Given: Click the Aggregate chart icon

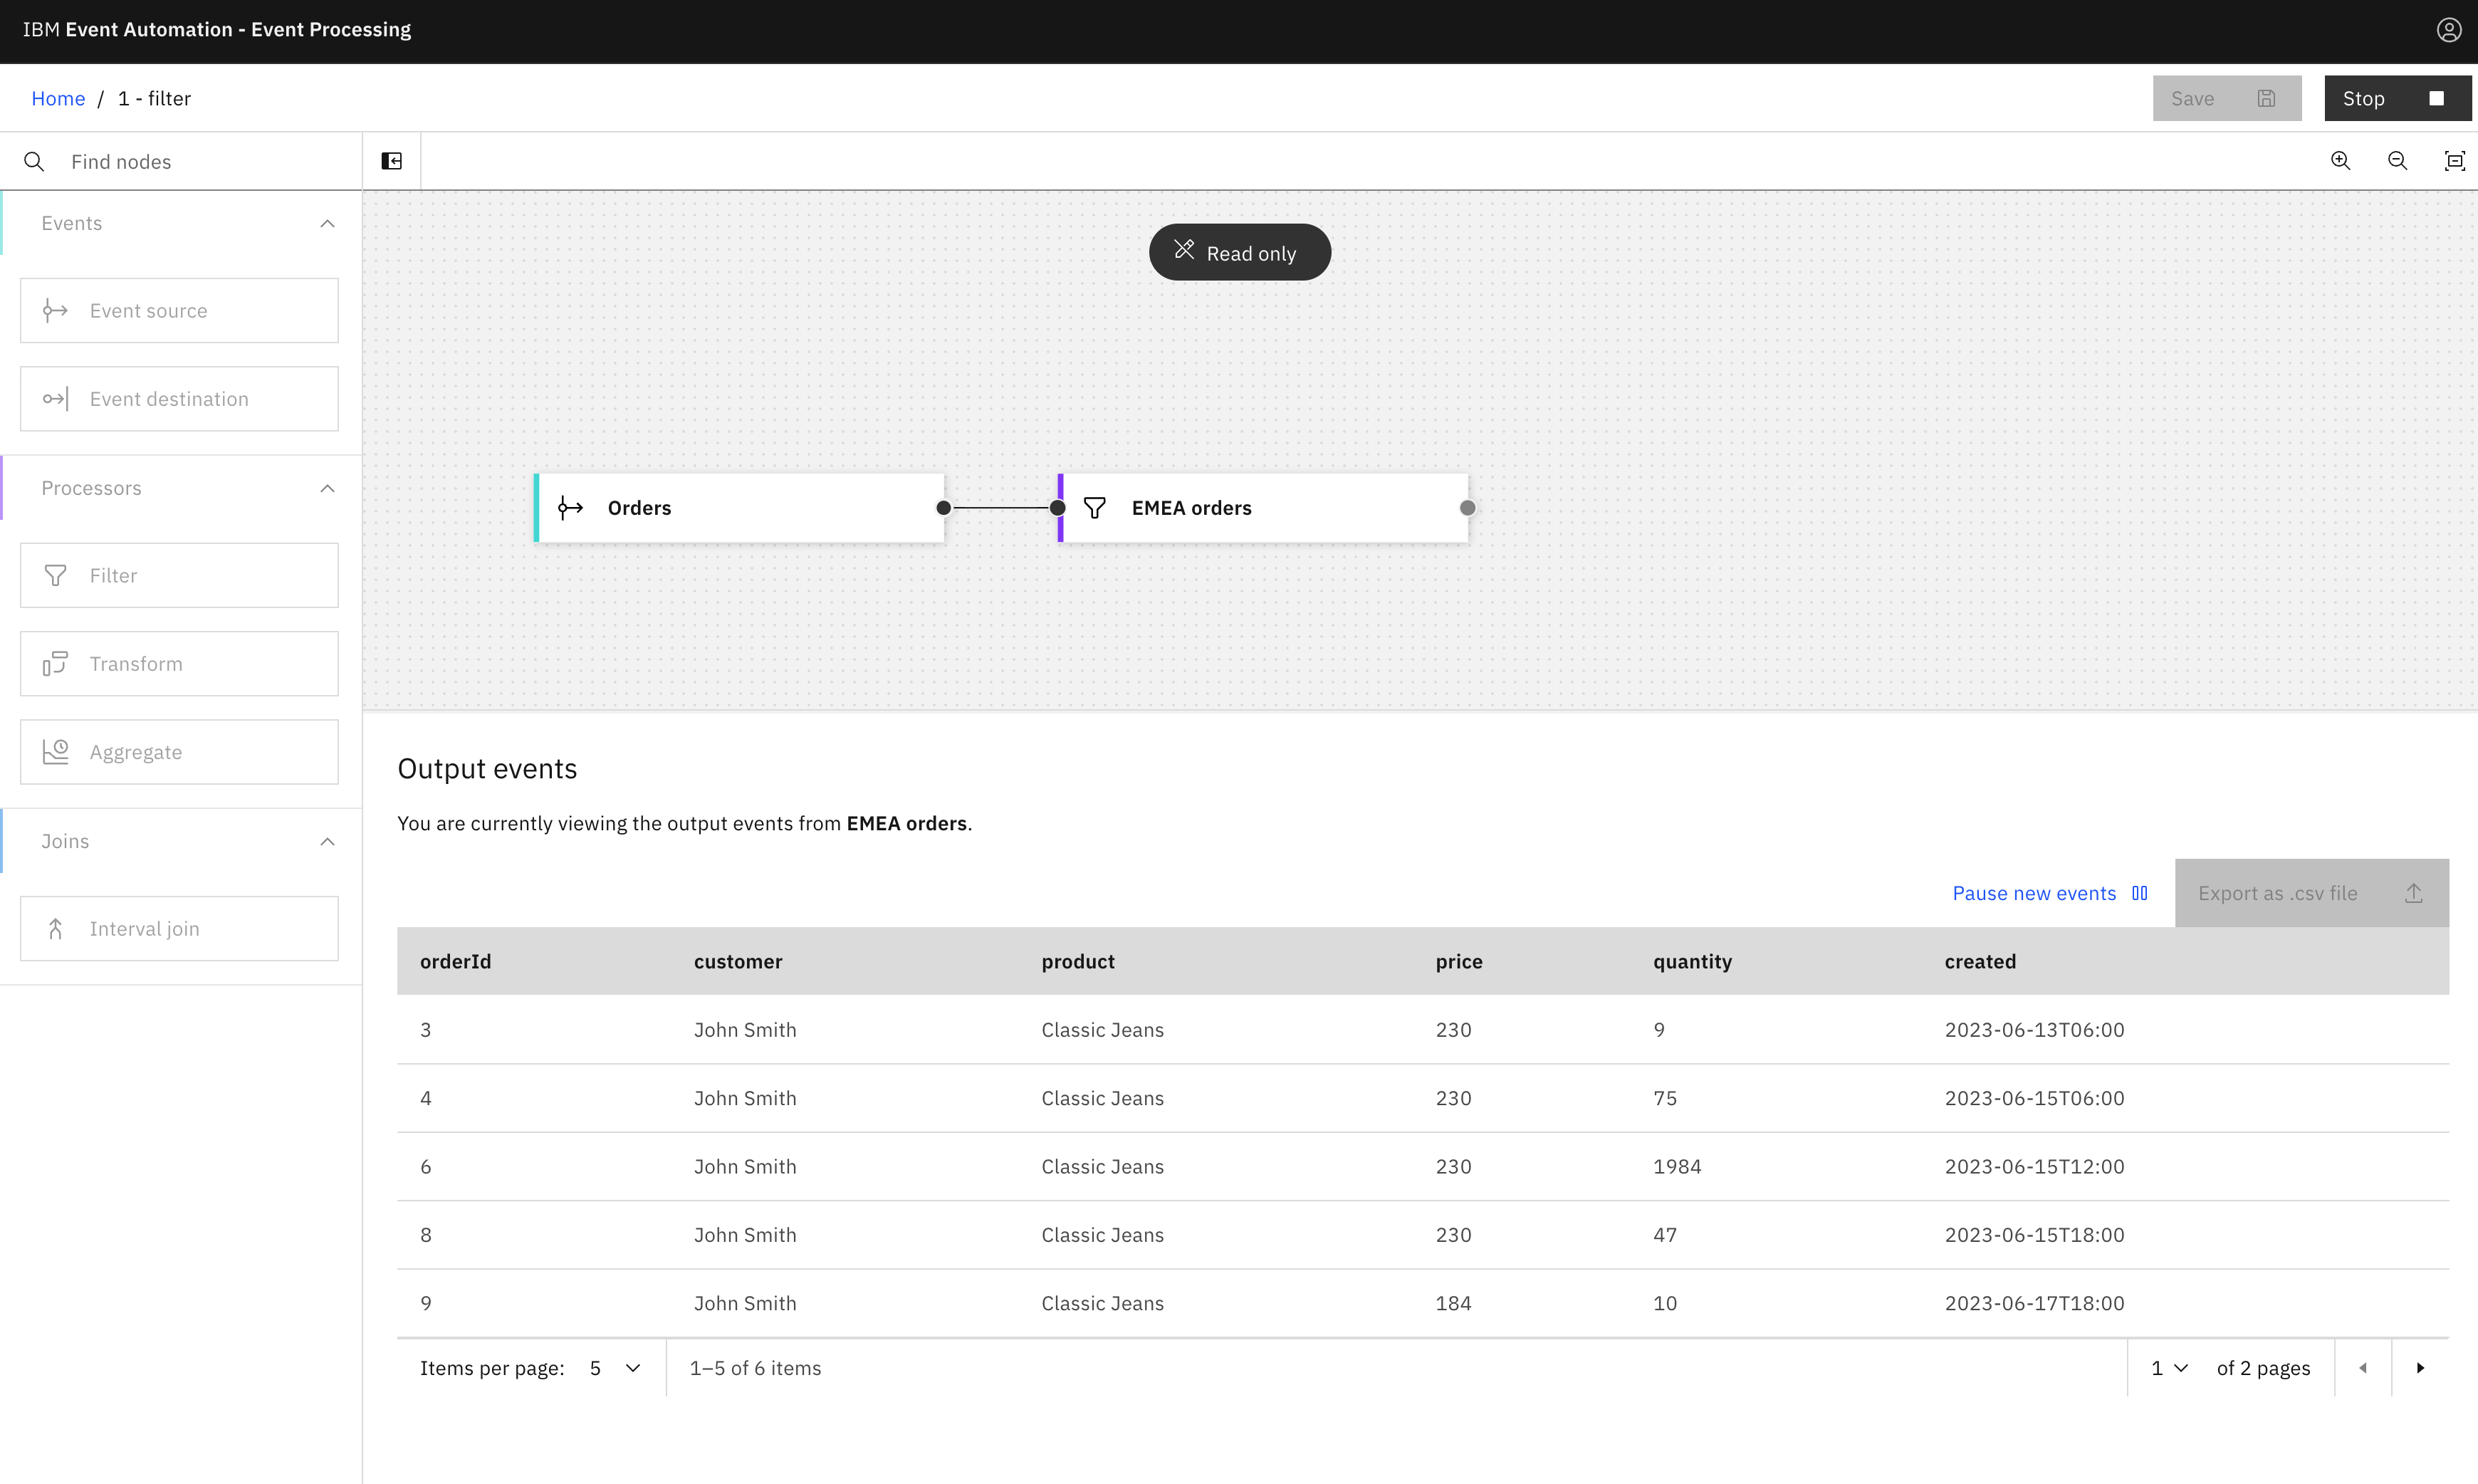Looking at the screenshot, I should pyautogui.click(x=55, y=751).
